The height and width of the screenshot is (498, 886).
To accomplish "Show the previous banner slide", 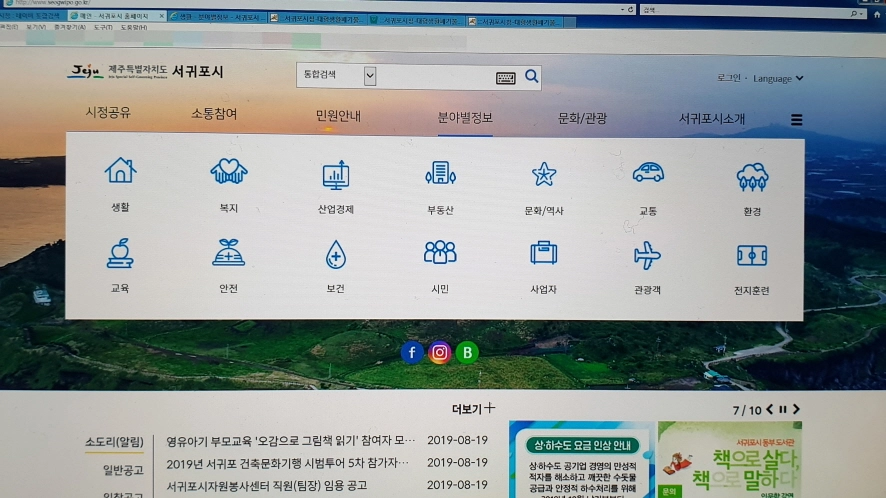I will point(770,409).
